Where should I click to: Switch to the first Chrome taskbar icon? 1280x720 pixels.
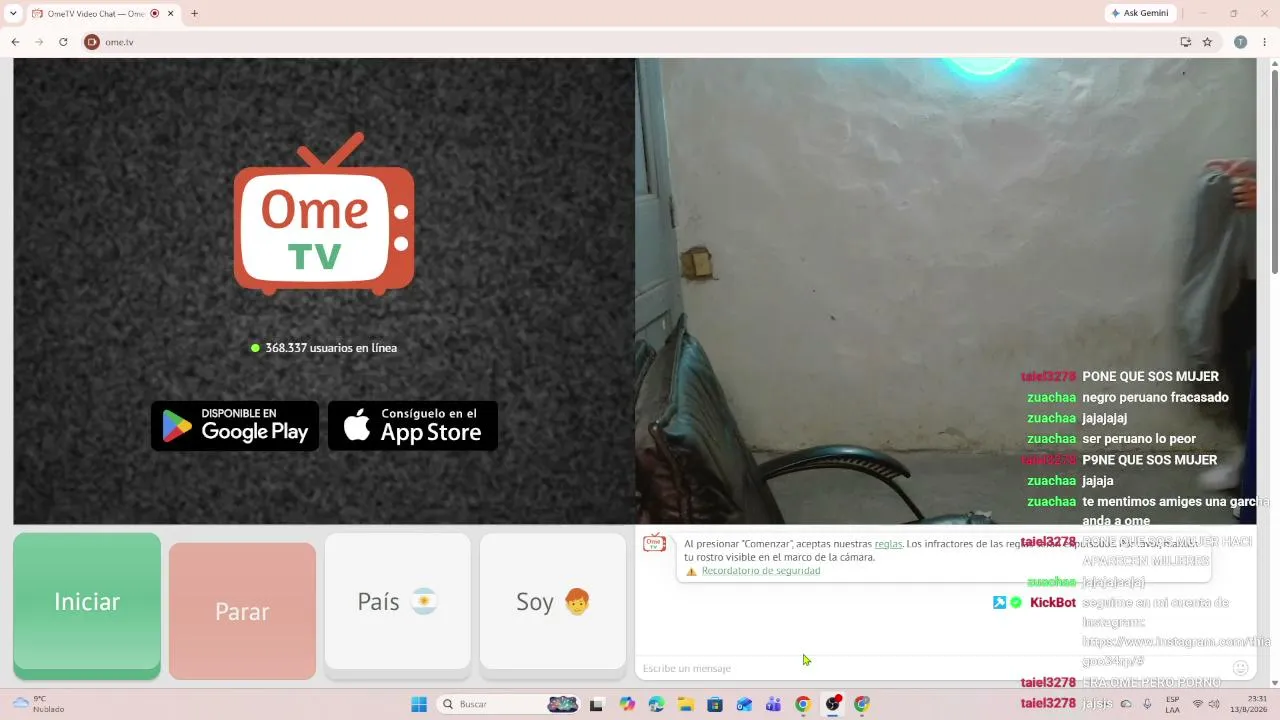click(802, 704)
